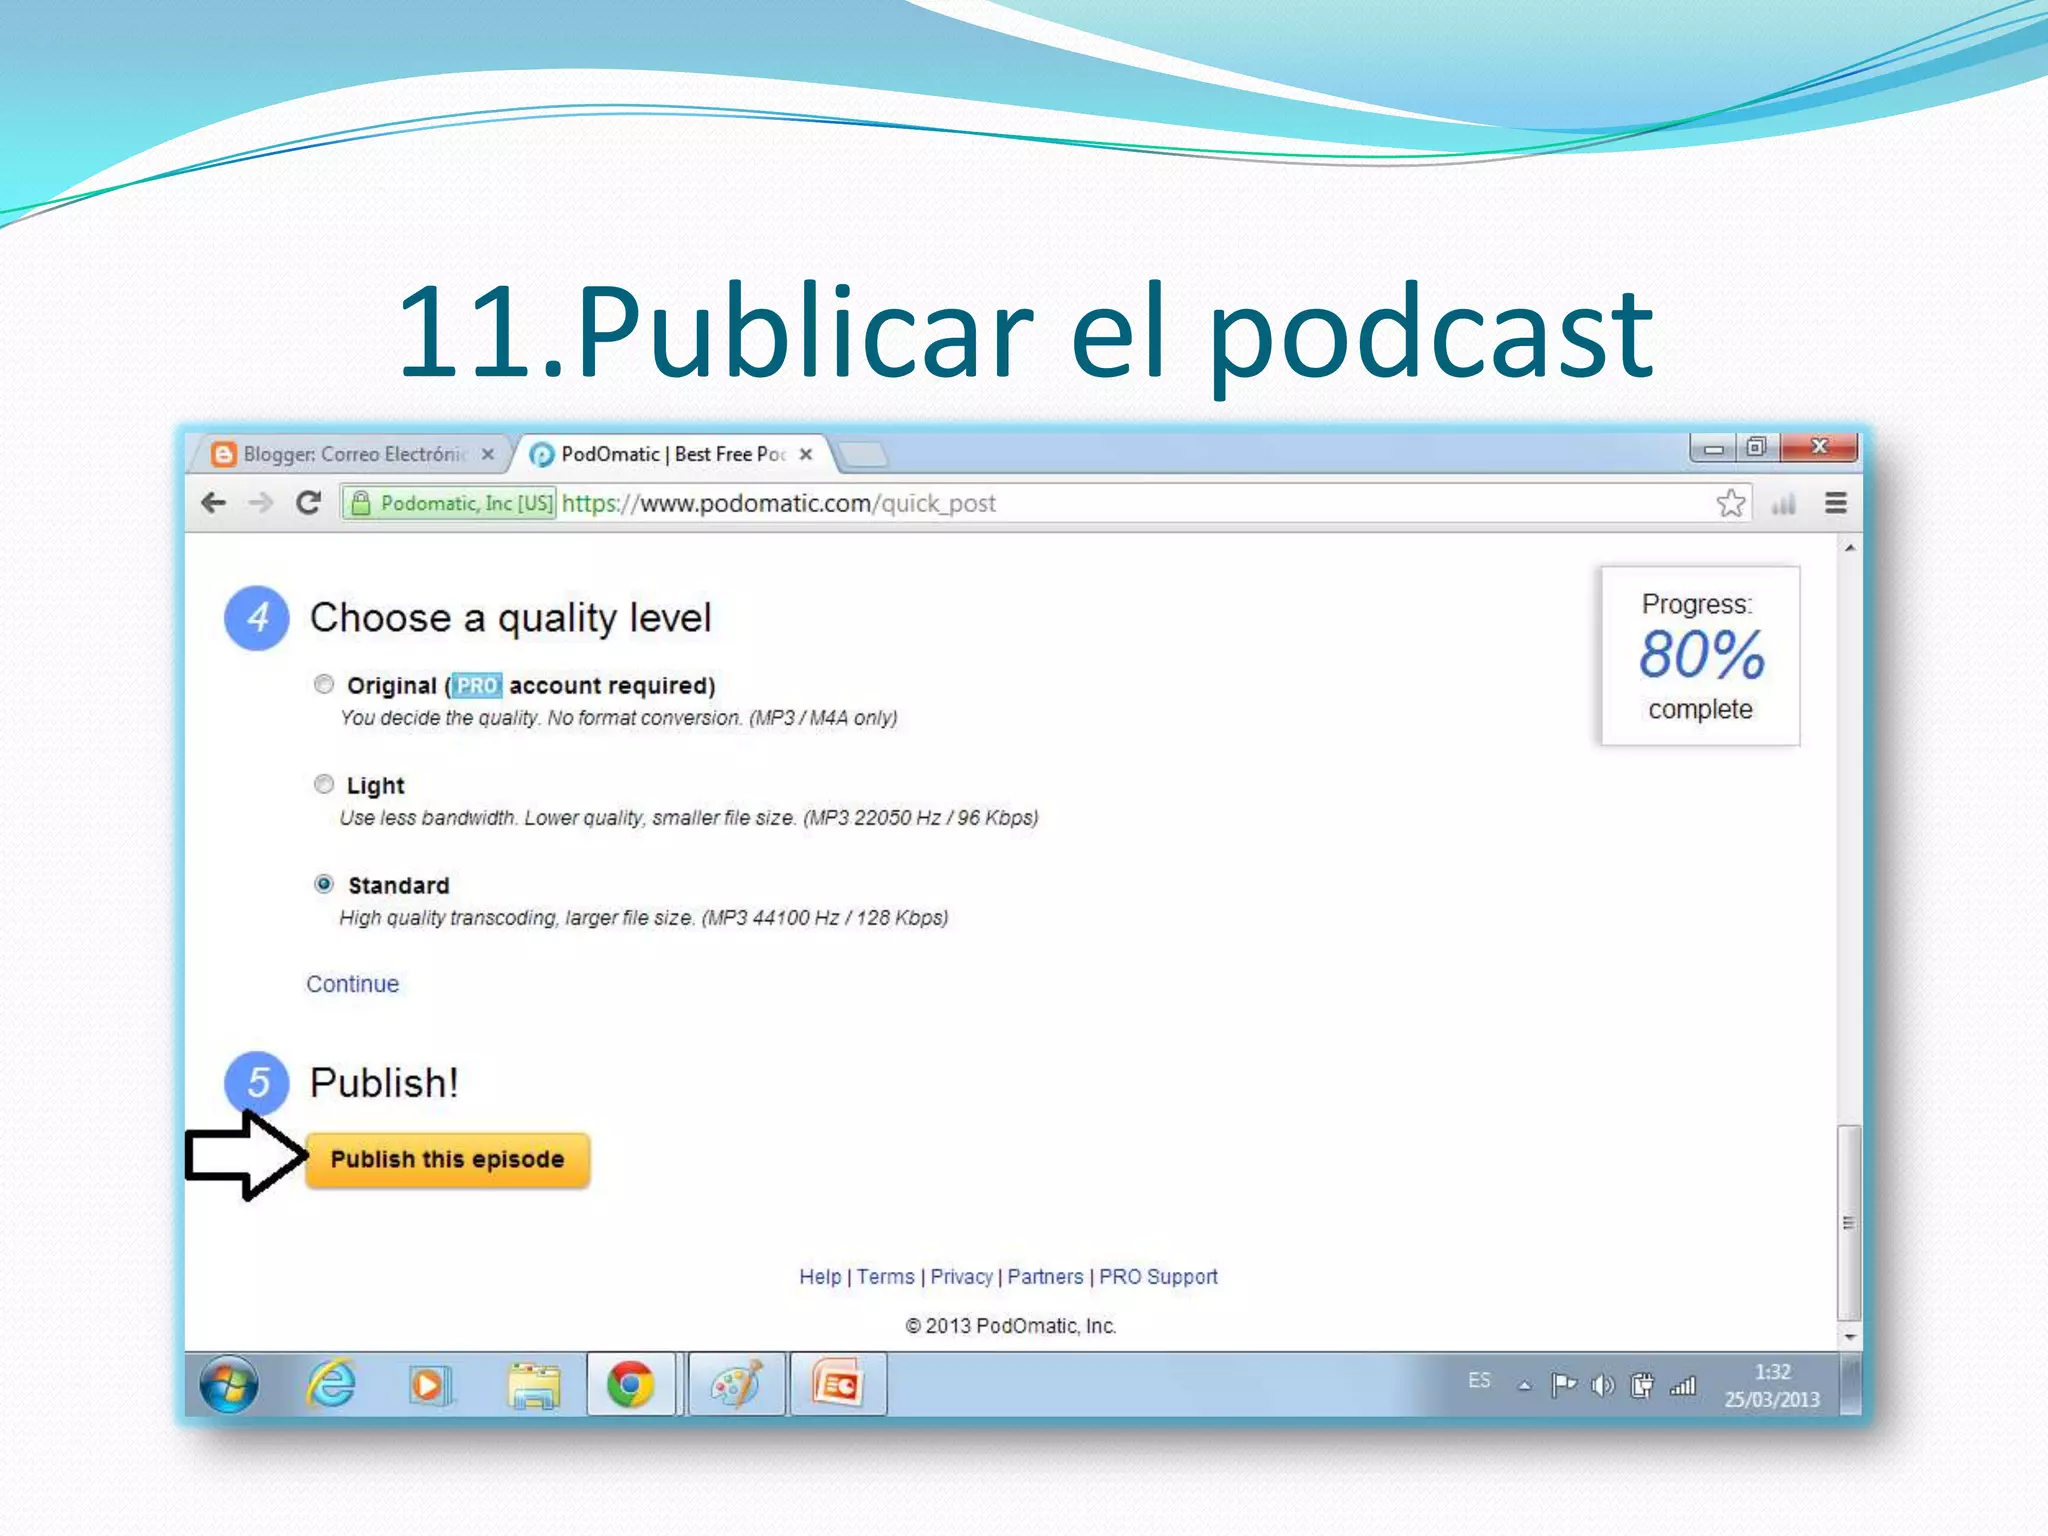
Task: Click the power plug battery tray icon
Action: coord(1641,1385)
